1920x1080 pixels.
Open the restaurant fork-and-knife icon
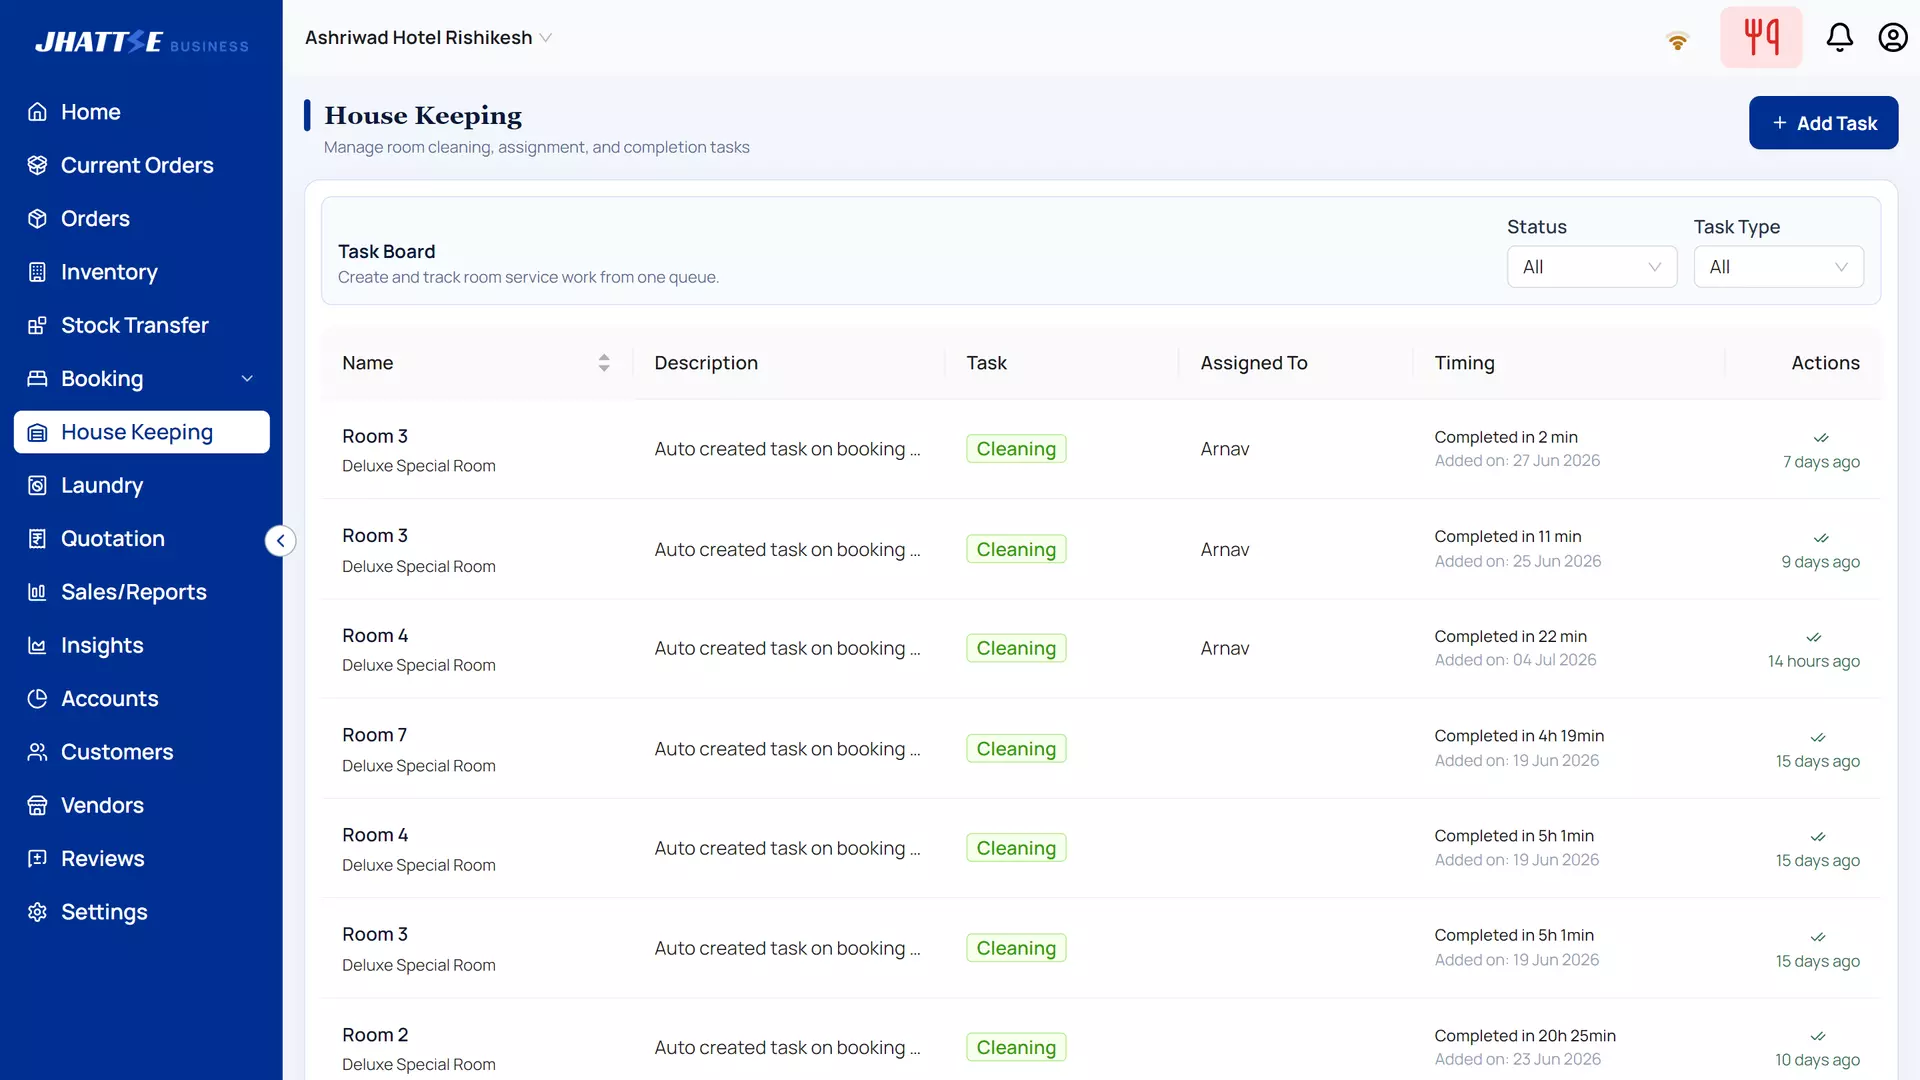(x=1761, y=37)
